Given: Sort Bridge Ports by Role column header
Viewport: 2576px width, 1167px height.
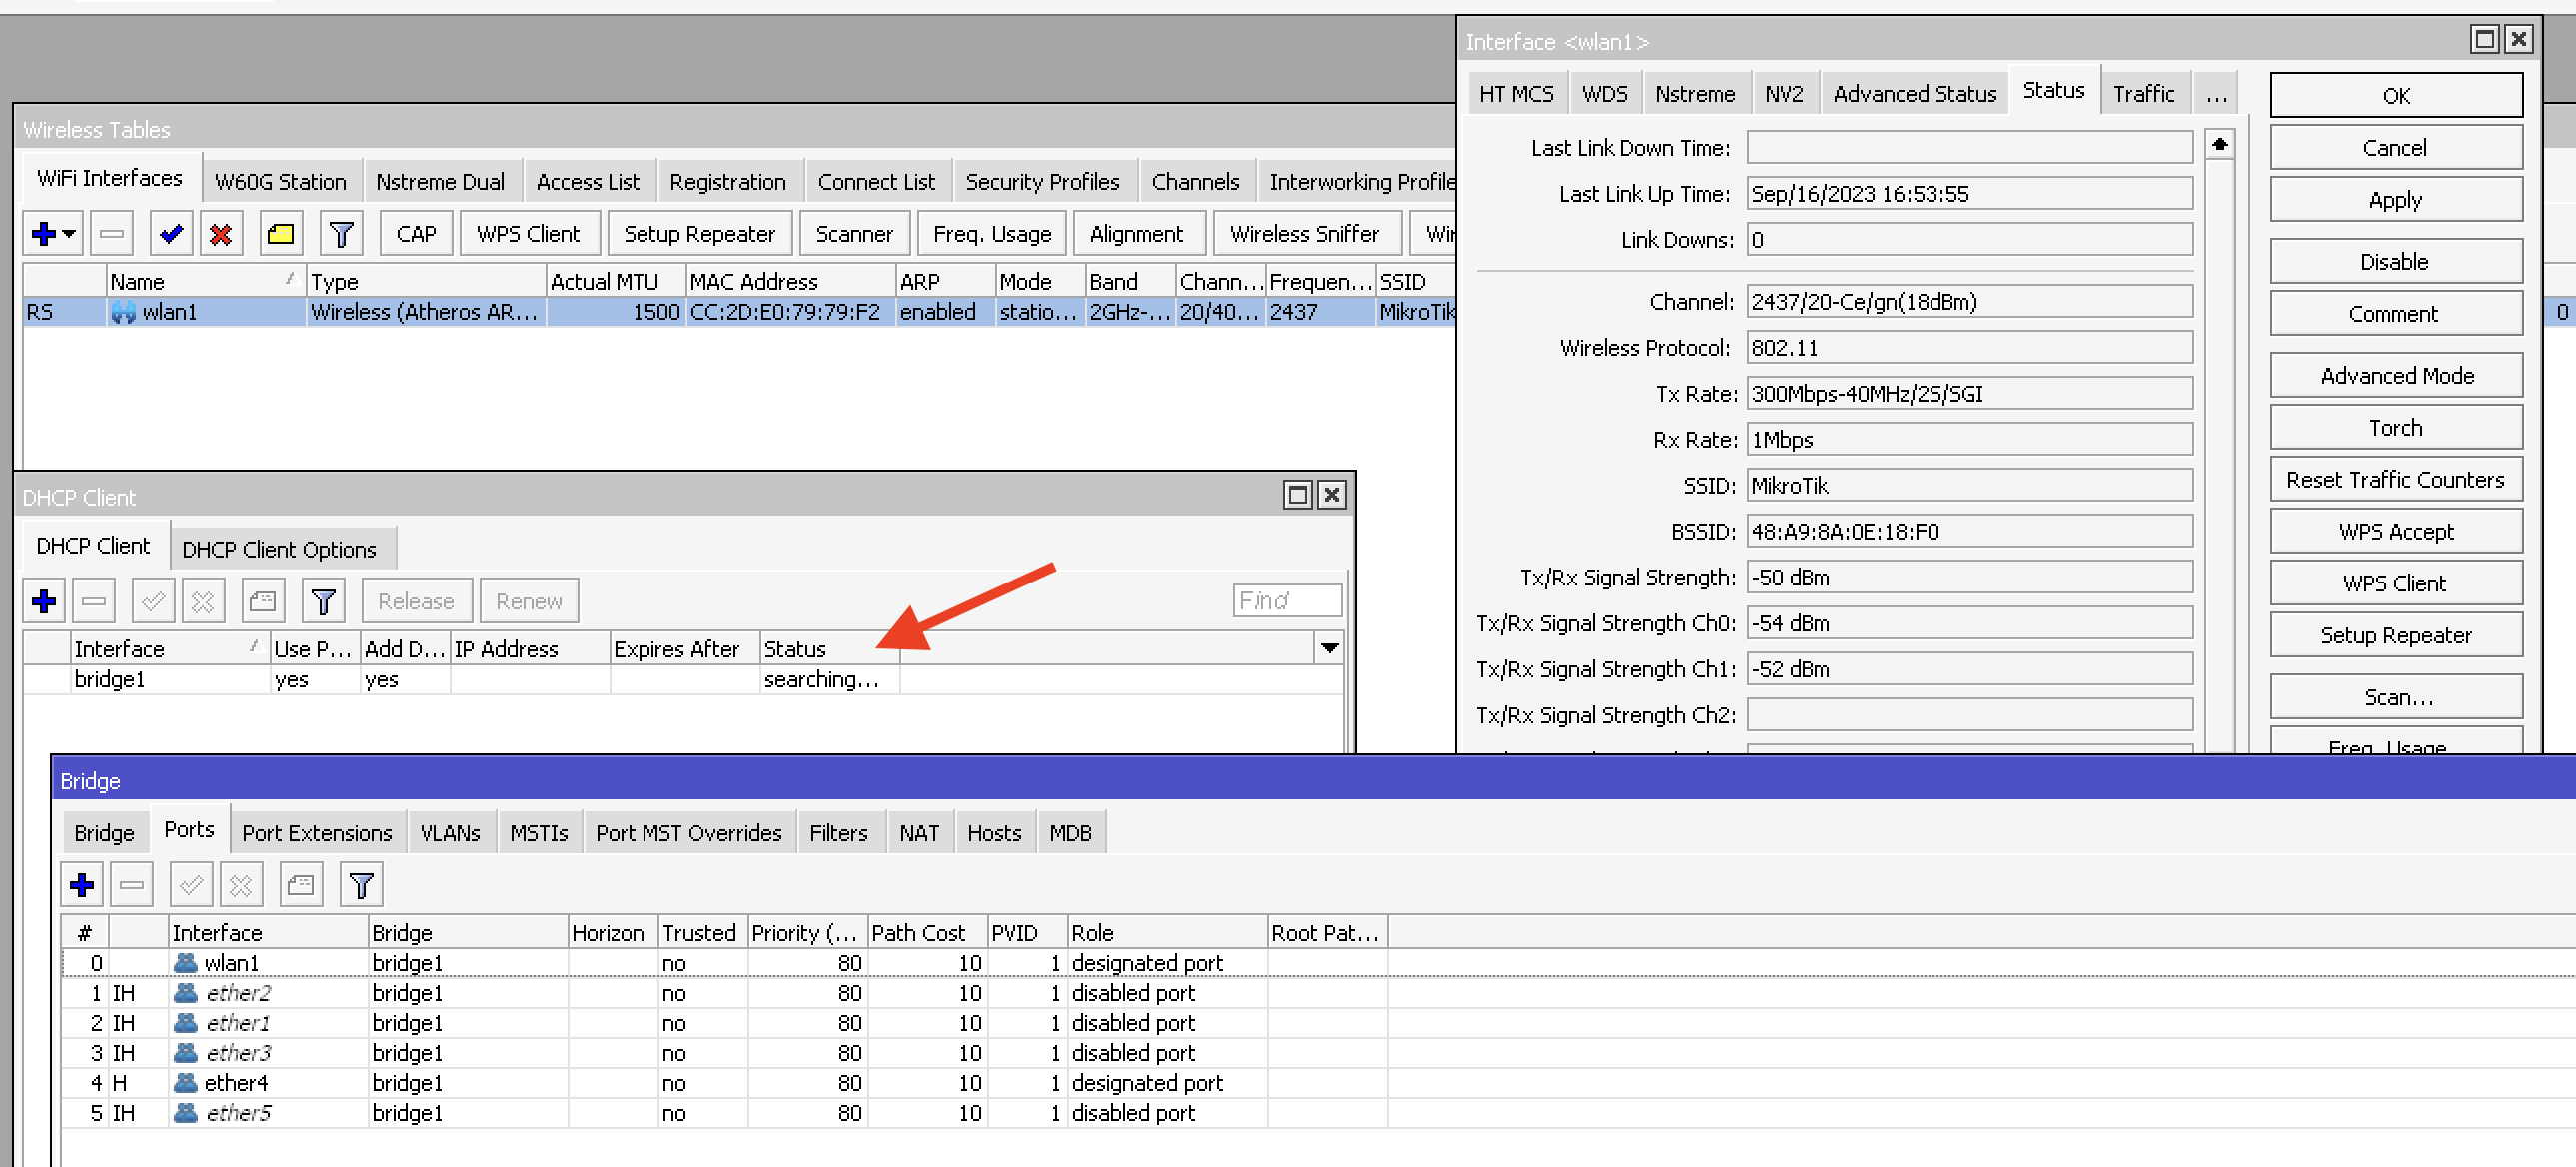Looking at the screenshot, I should (x=1166, y=933).
